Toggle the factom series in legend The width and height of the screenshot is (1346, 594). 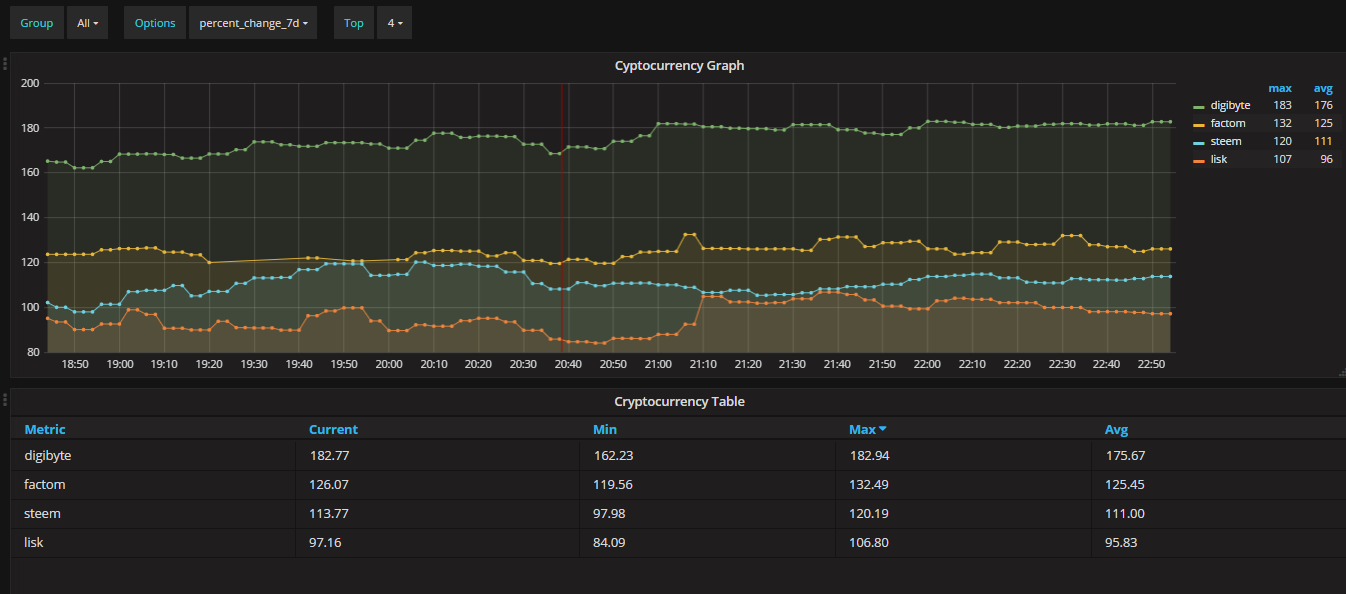coord(1228,123)
